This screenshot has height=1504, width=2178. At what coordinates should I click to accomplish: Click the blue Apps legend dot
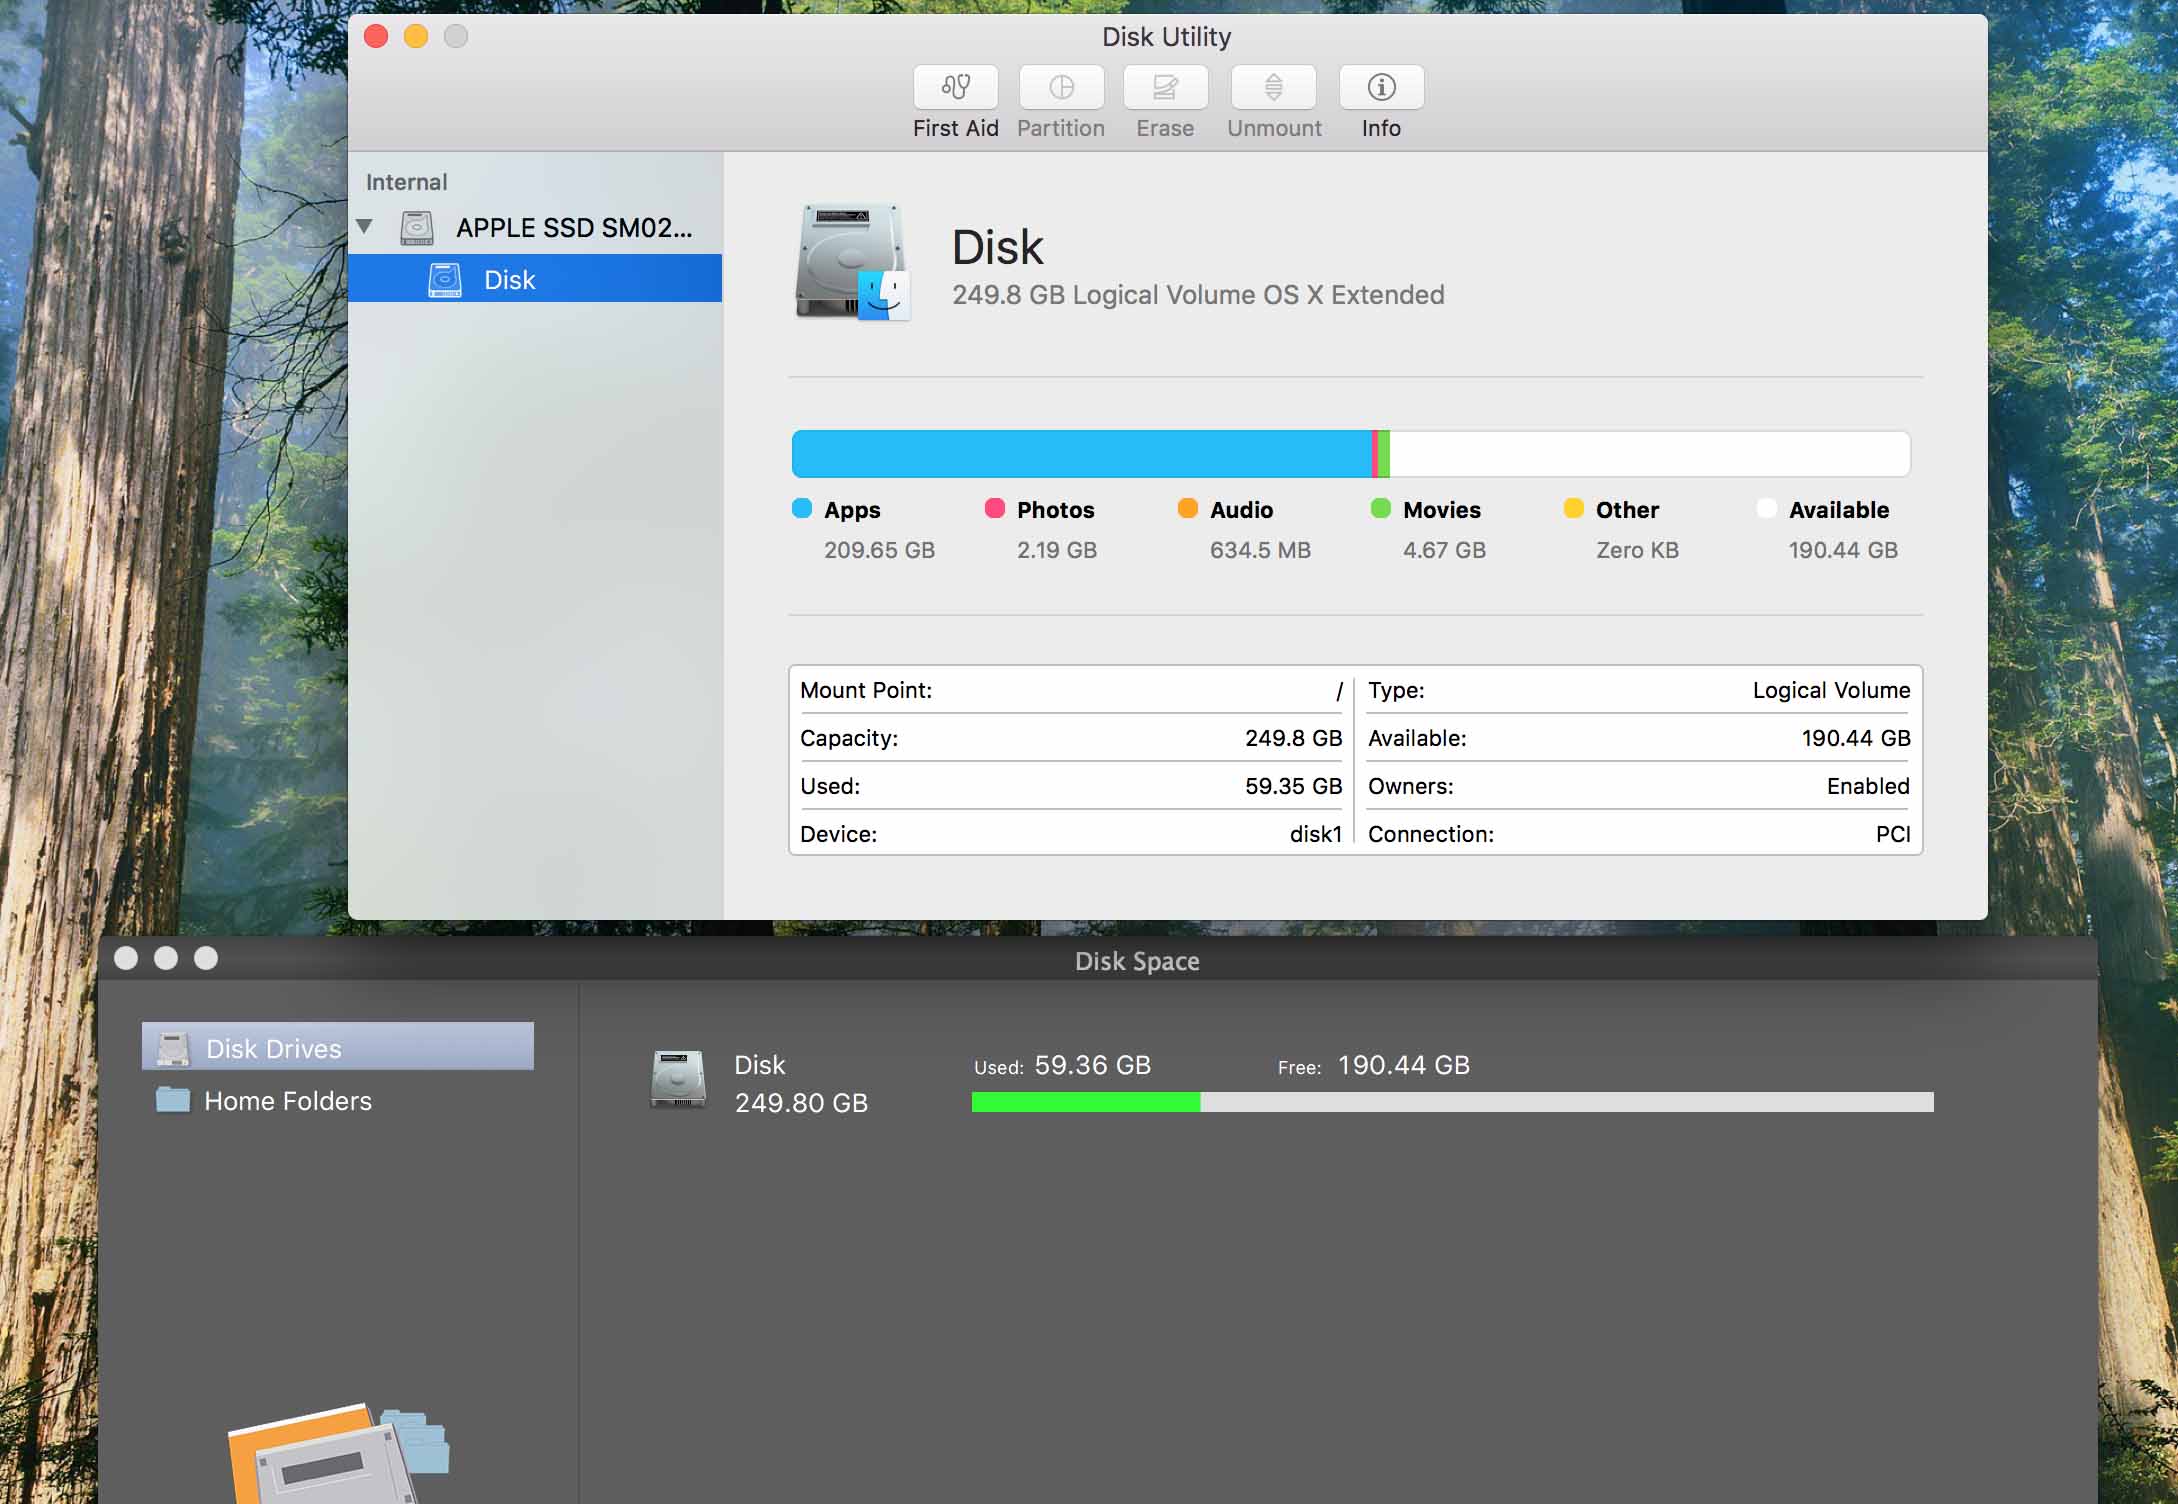click(x=802, y=508)
